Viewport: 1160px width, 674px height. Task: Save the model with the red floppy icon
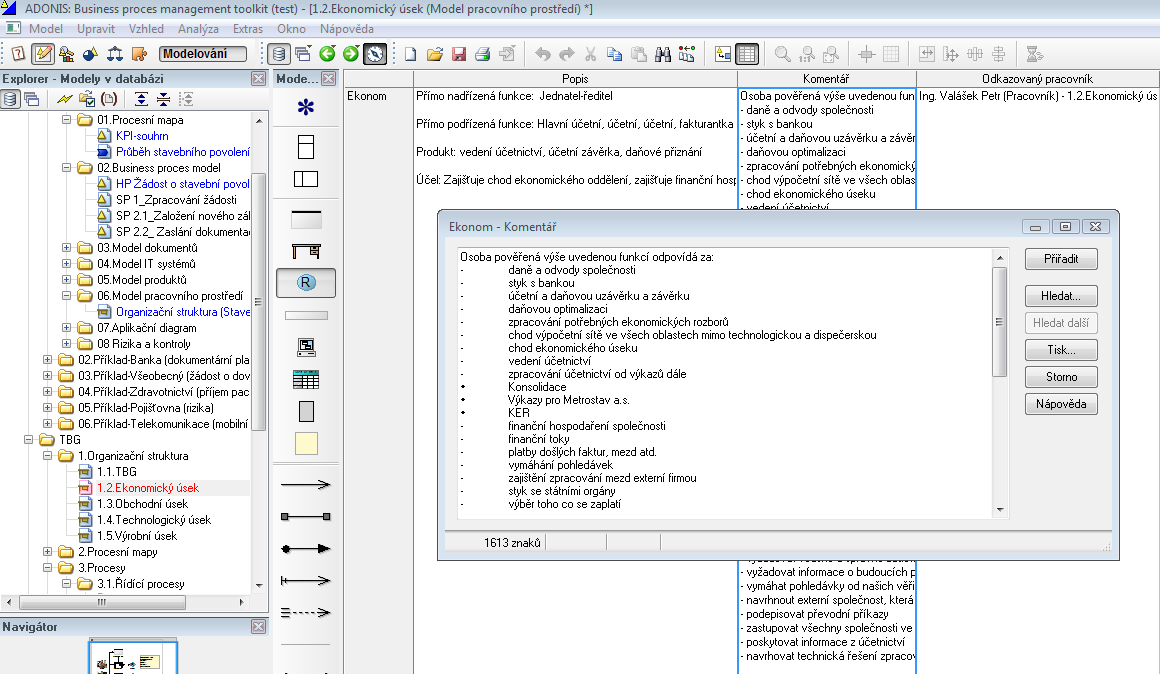coord(459,54)
